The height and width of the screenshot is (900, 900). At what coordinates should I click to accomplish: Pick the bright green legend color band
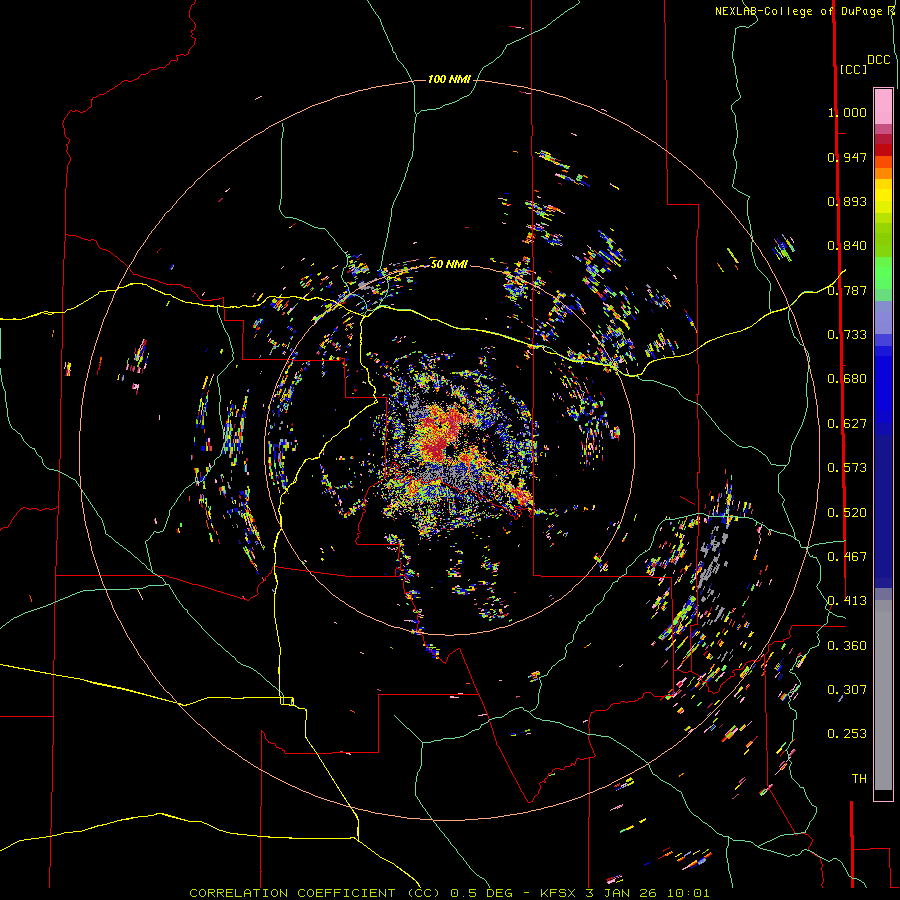883,273
